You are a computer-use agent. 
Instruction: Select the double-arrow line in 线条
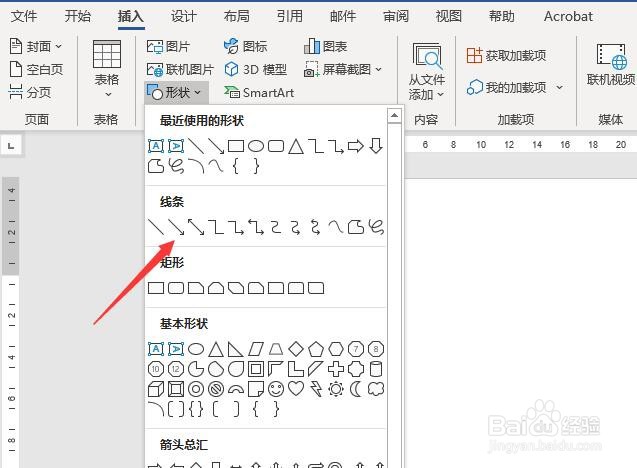point(196,227)
